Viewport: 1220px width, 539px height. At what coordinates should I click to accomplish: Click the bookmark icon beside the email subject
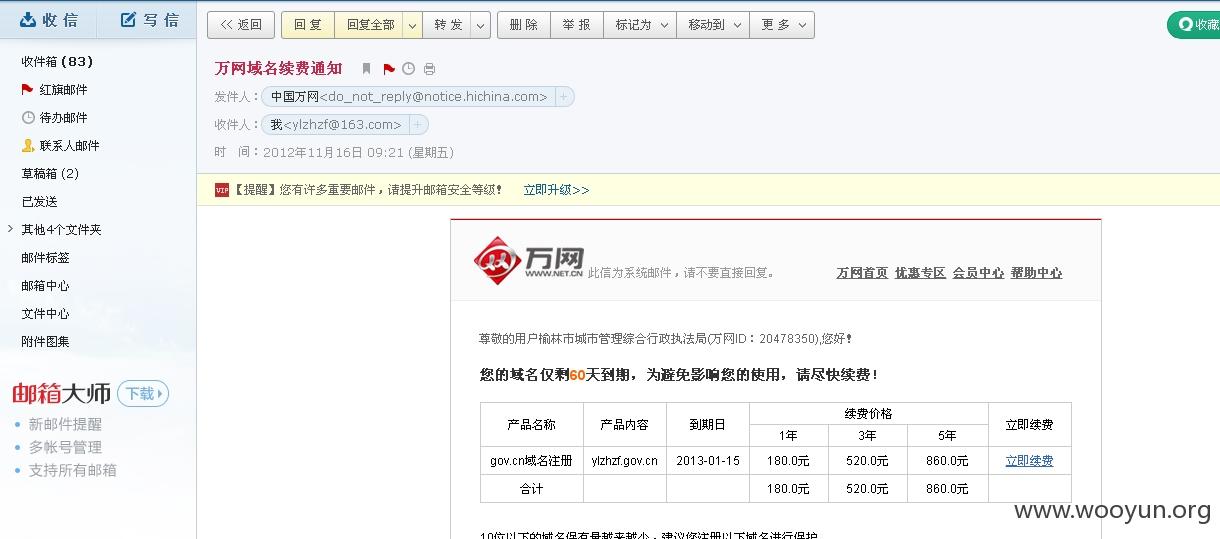pyautogui.click(x=366, y=69)
